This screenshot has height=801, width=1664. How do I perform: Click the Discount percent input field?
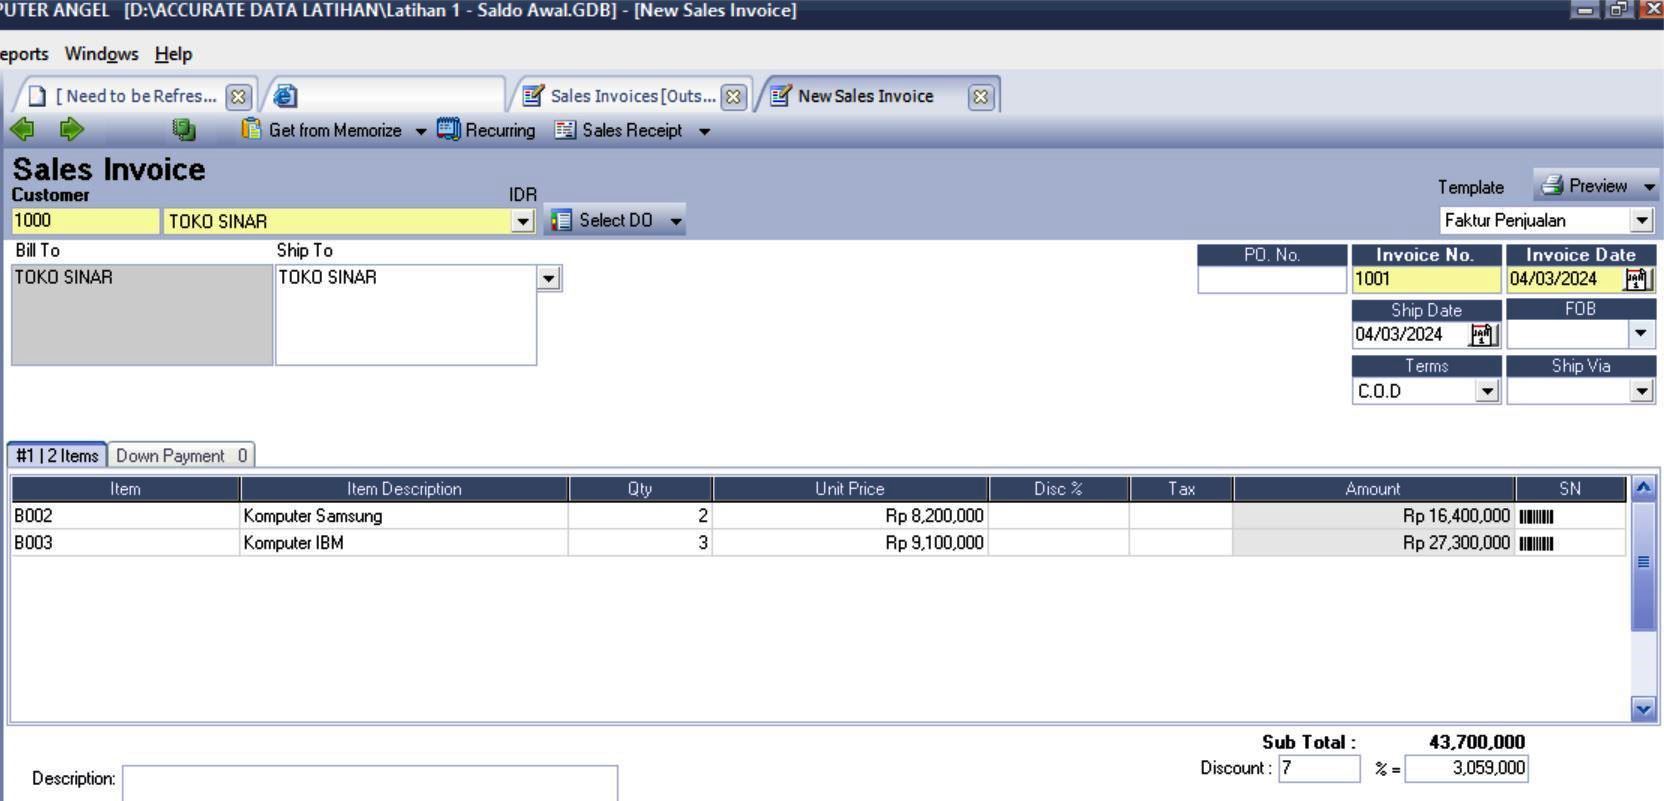coord(1318,768)
